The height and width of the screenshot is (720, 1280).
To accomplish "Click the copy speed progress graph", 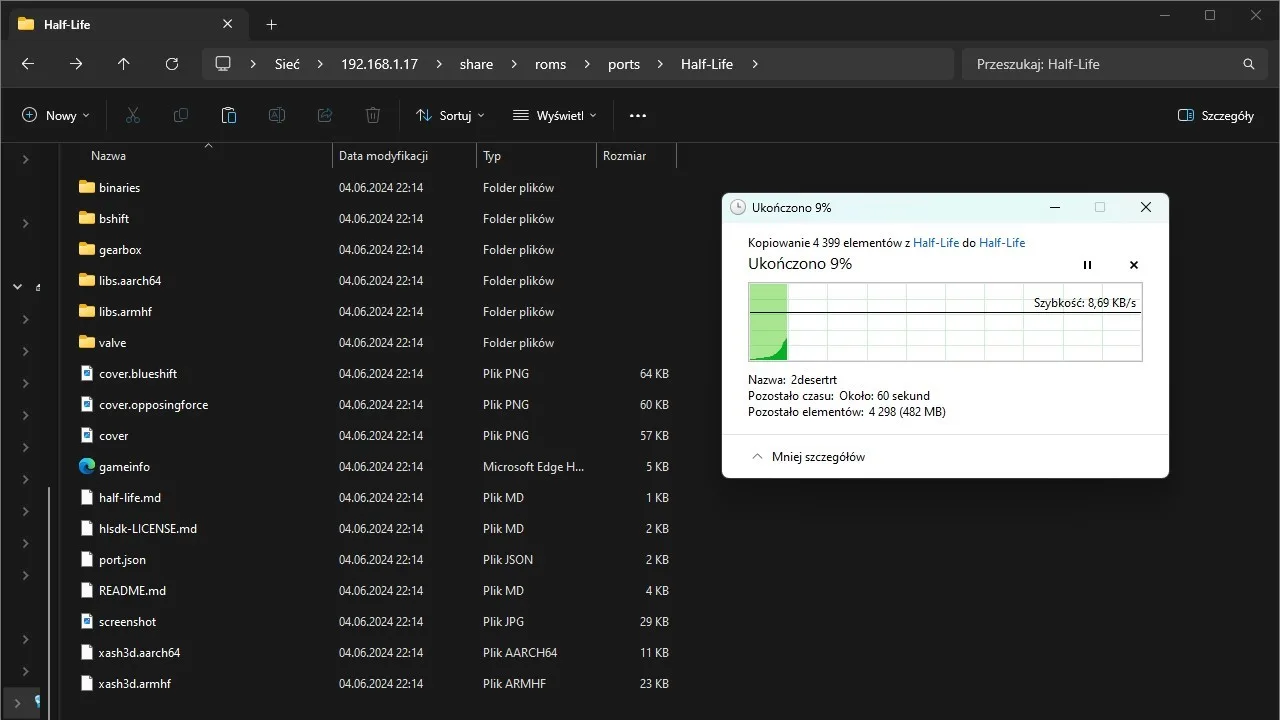I will [x=945, y=322].
